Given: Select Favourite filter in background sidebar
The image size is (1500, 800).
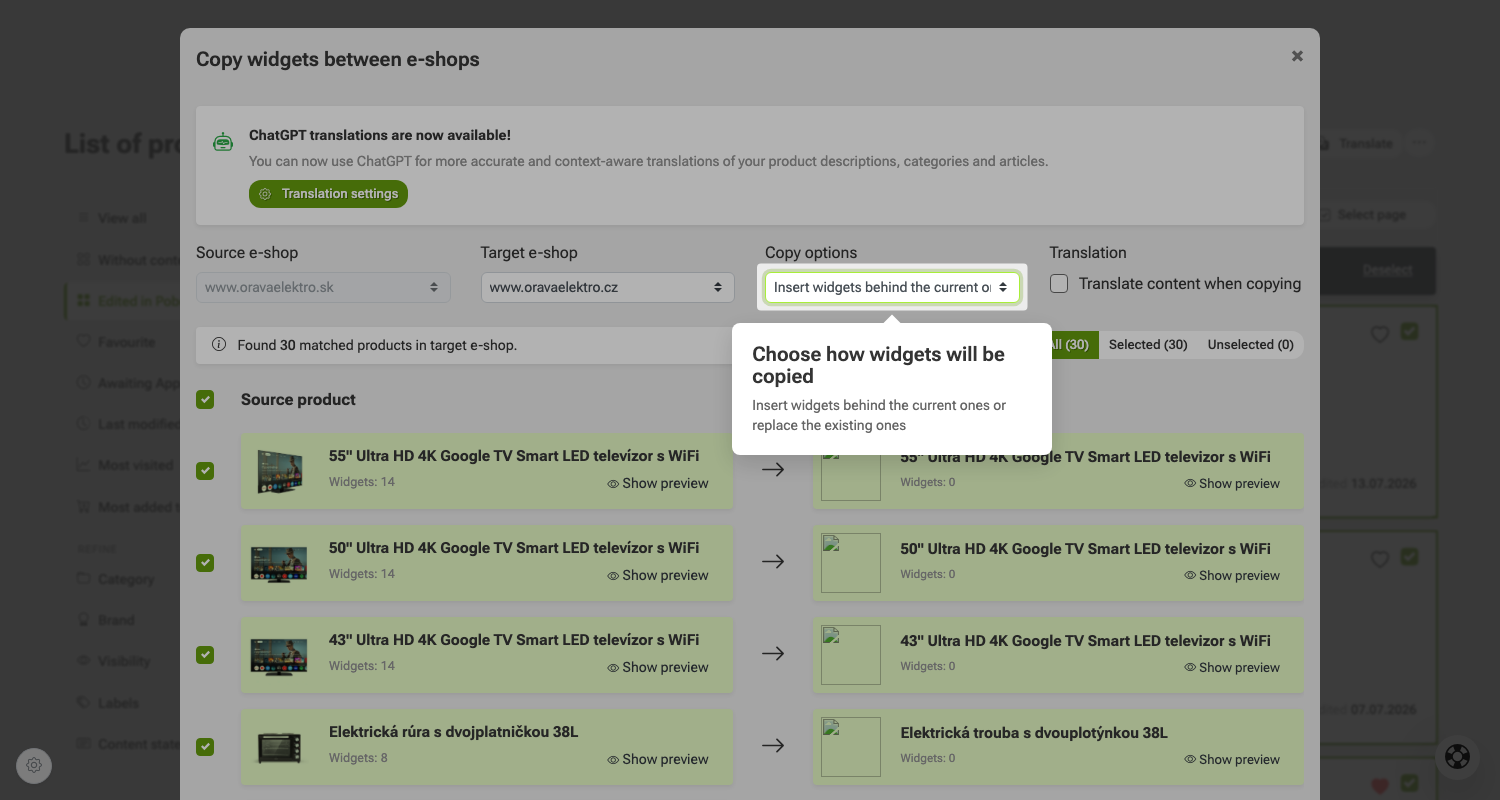Looking at the screenshot, I should click(126, 342).
